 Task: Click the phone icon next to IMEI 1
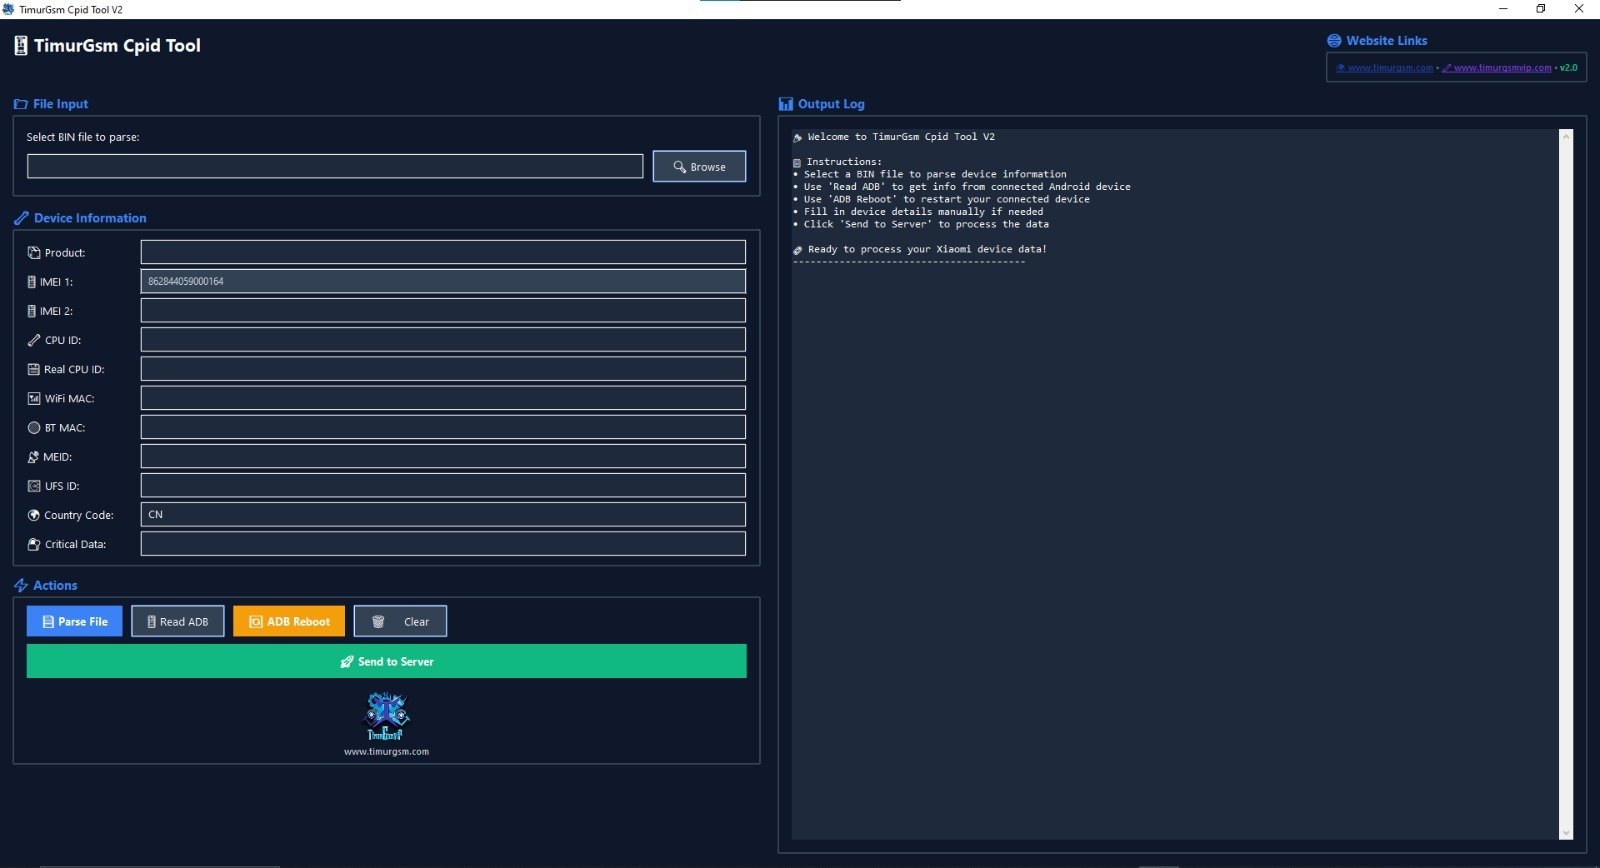tap(31, 282)
